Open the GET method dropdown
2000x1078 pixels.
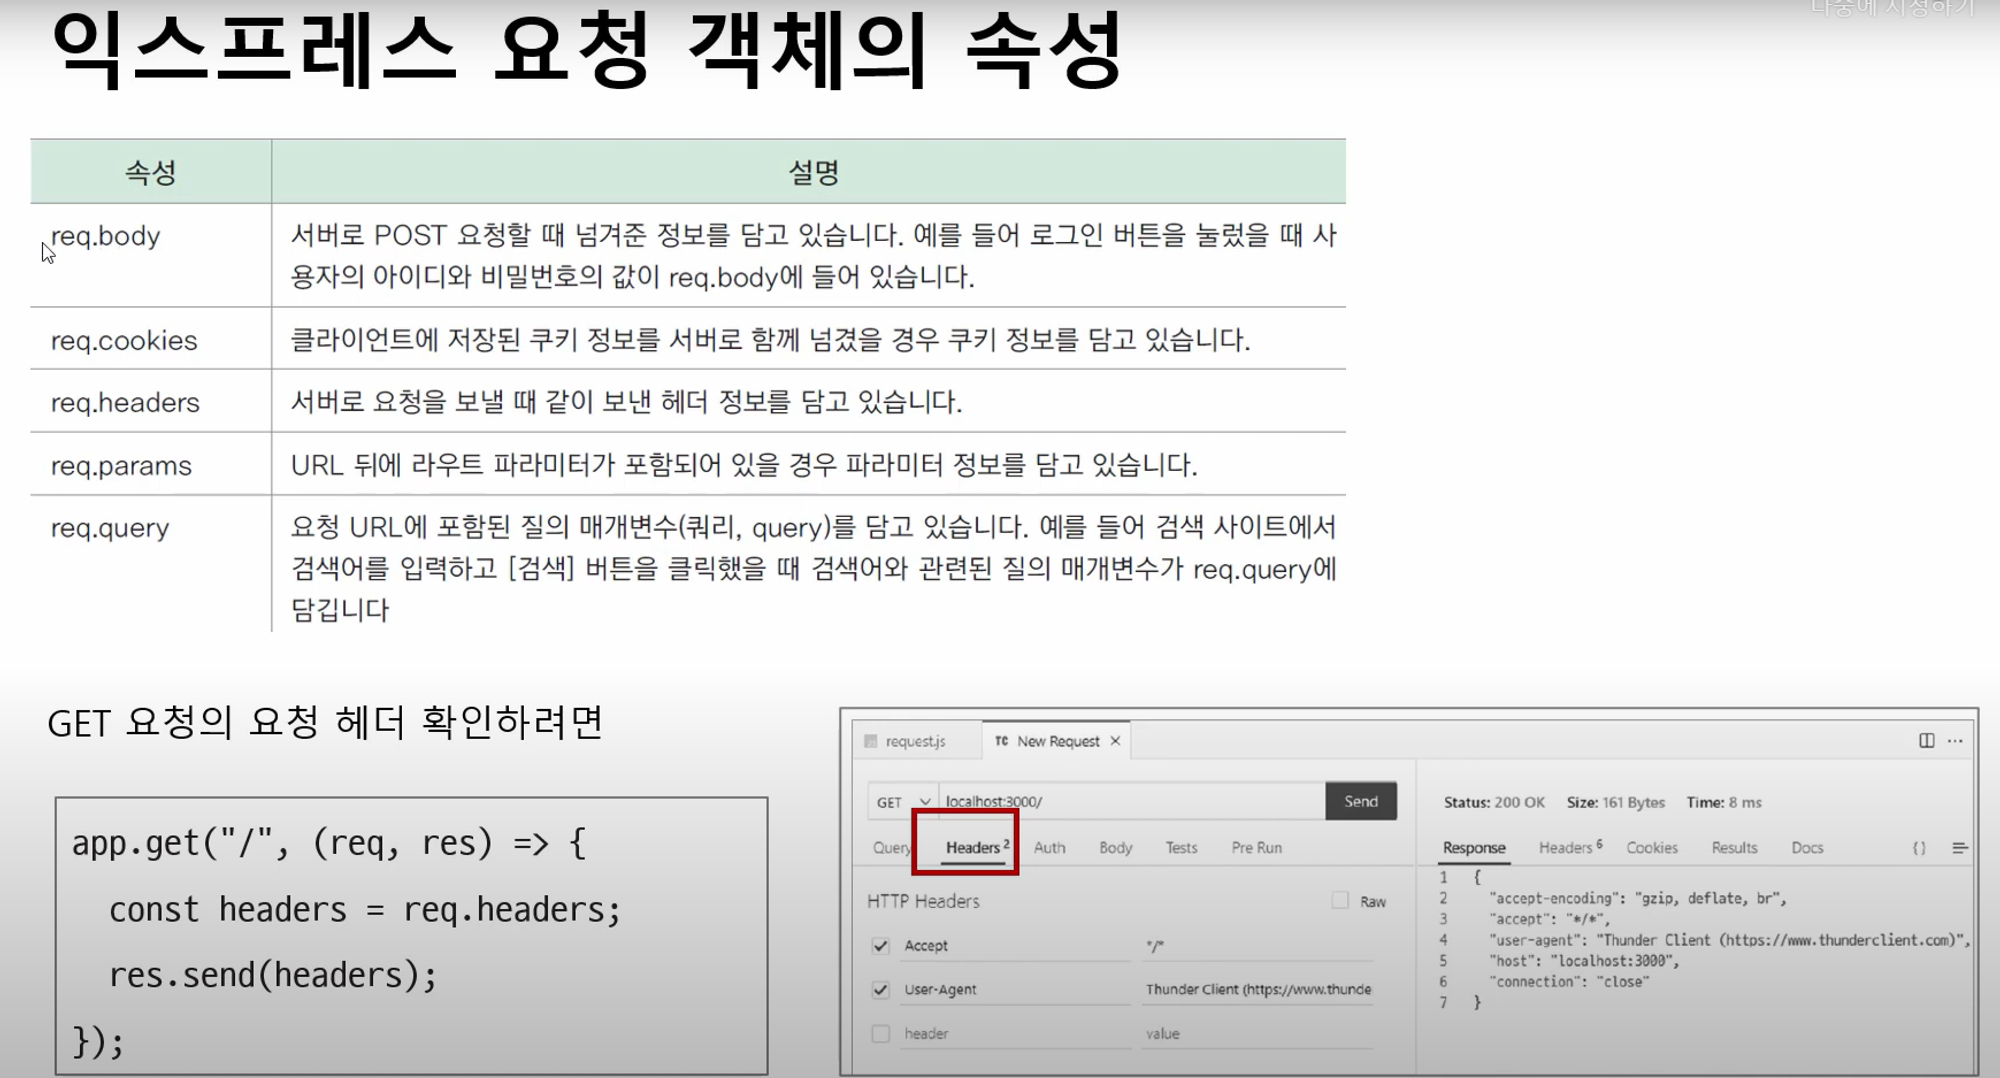[903, 802]
